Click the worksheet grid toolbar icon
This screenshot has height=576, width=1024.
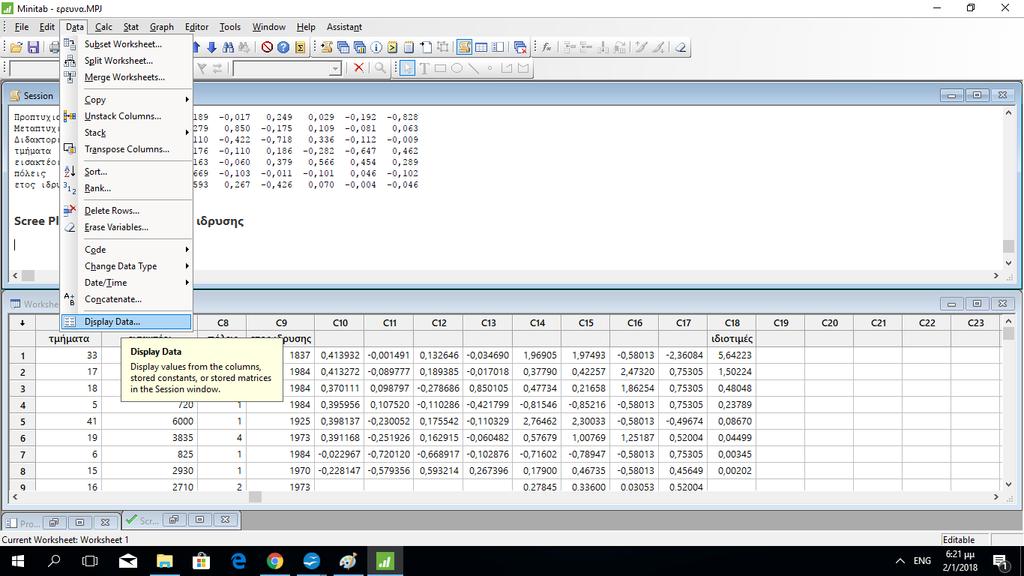click(481, 47)
